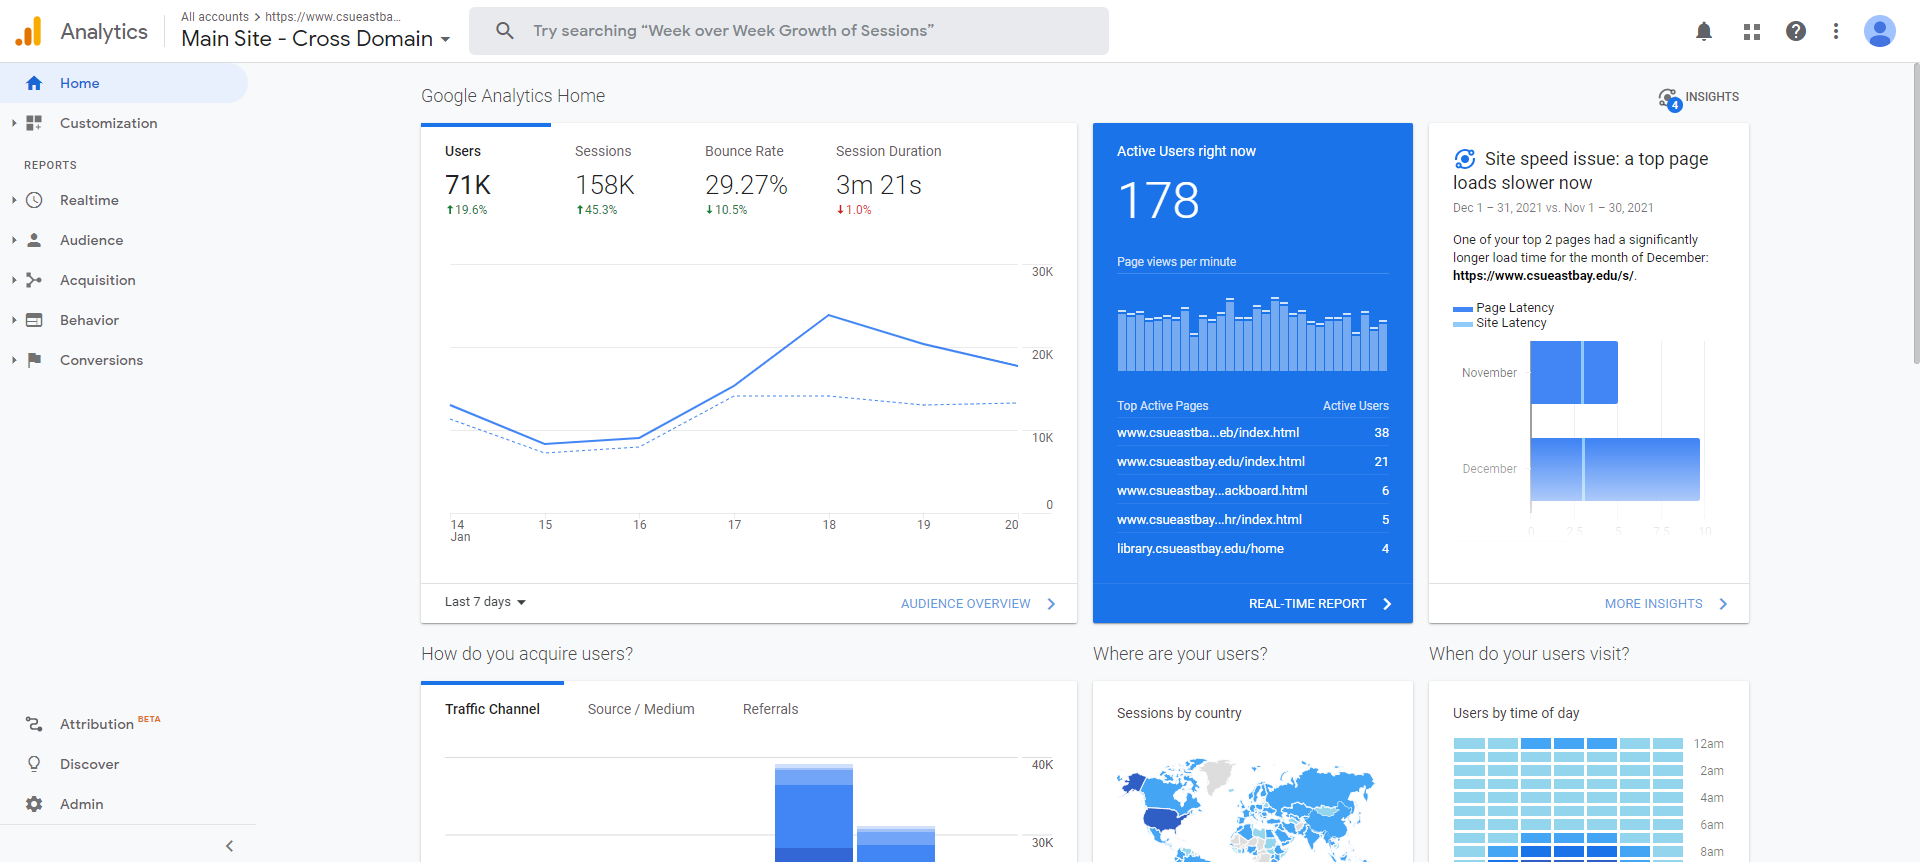Expand the Audience reports arrow

pyautogui.click(x=14, y=240)
